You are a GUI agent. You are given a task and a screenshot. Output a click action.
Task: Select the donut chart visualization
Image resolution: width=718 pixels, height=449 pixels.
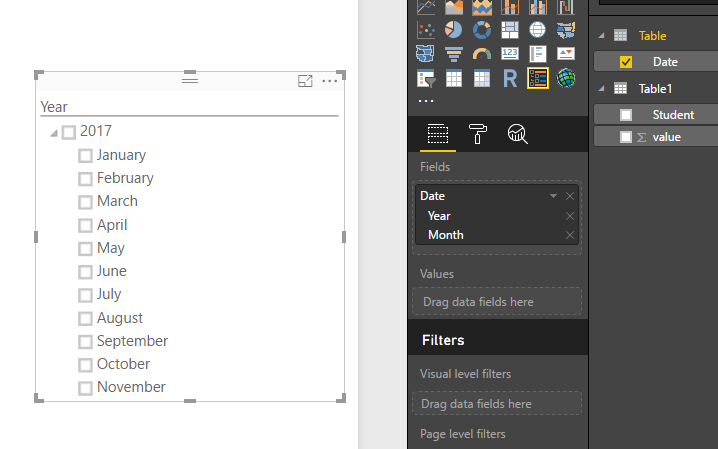[x=482, y=30]
